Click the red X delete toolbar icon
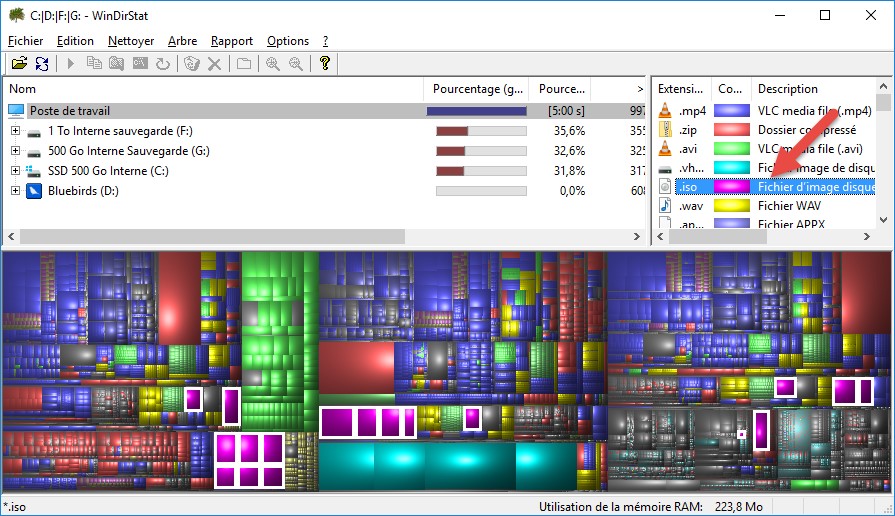The image size is (895, 516). (x=214, y=64)
